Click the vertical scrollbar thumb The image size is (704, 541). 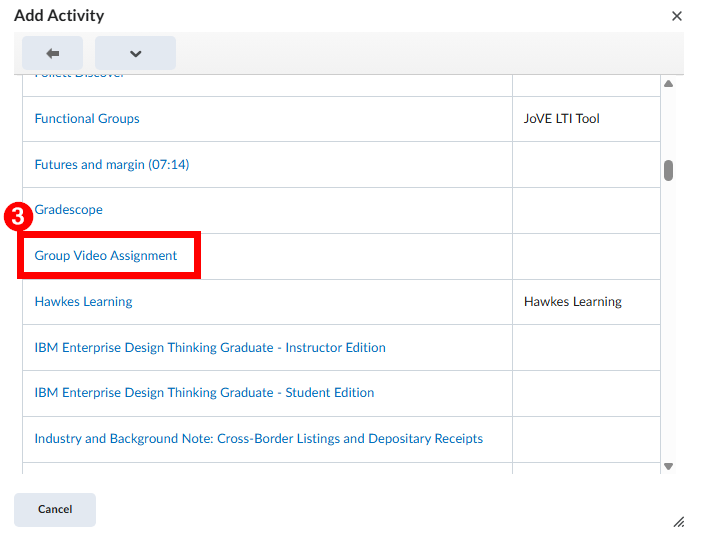coord(669,170)
